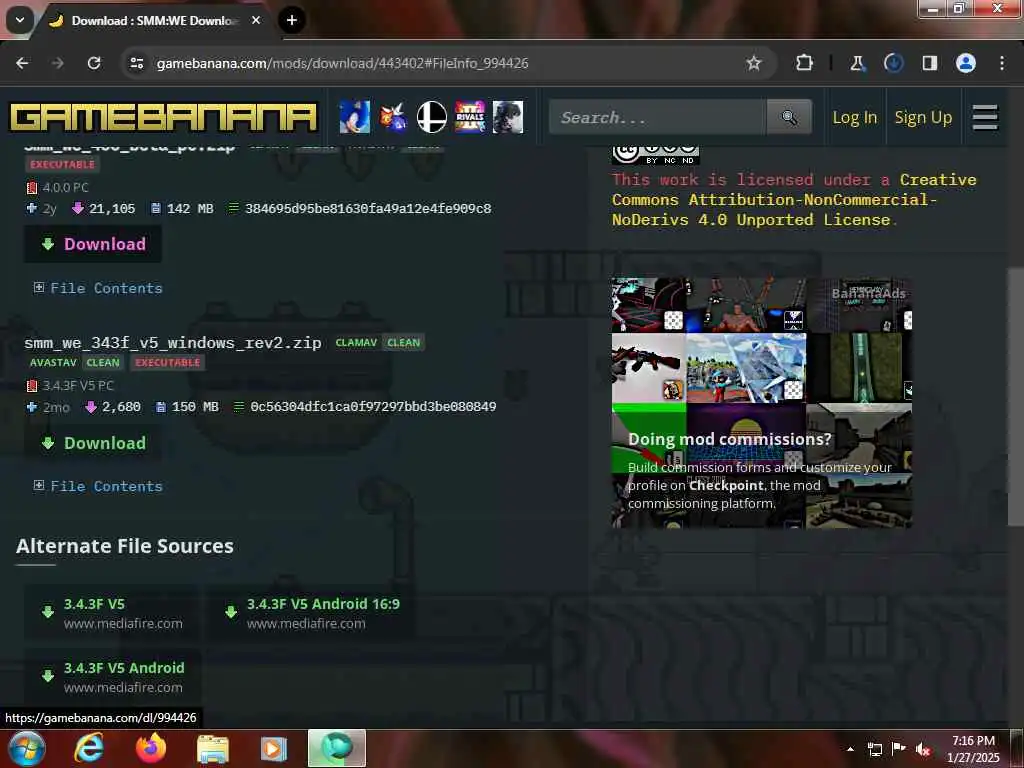This screenshot has width=1024, height=768.
Task: Select the MD5 hash 0c56304dfc1ca0f97297bbd3be080849
Action: coord(373,407)
